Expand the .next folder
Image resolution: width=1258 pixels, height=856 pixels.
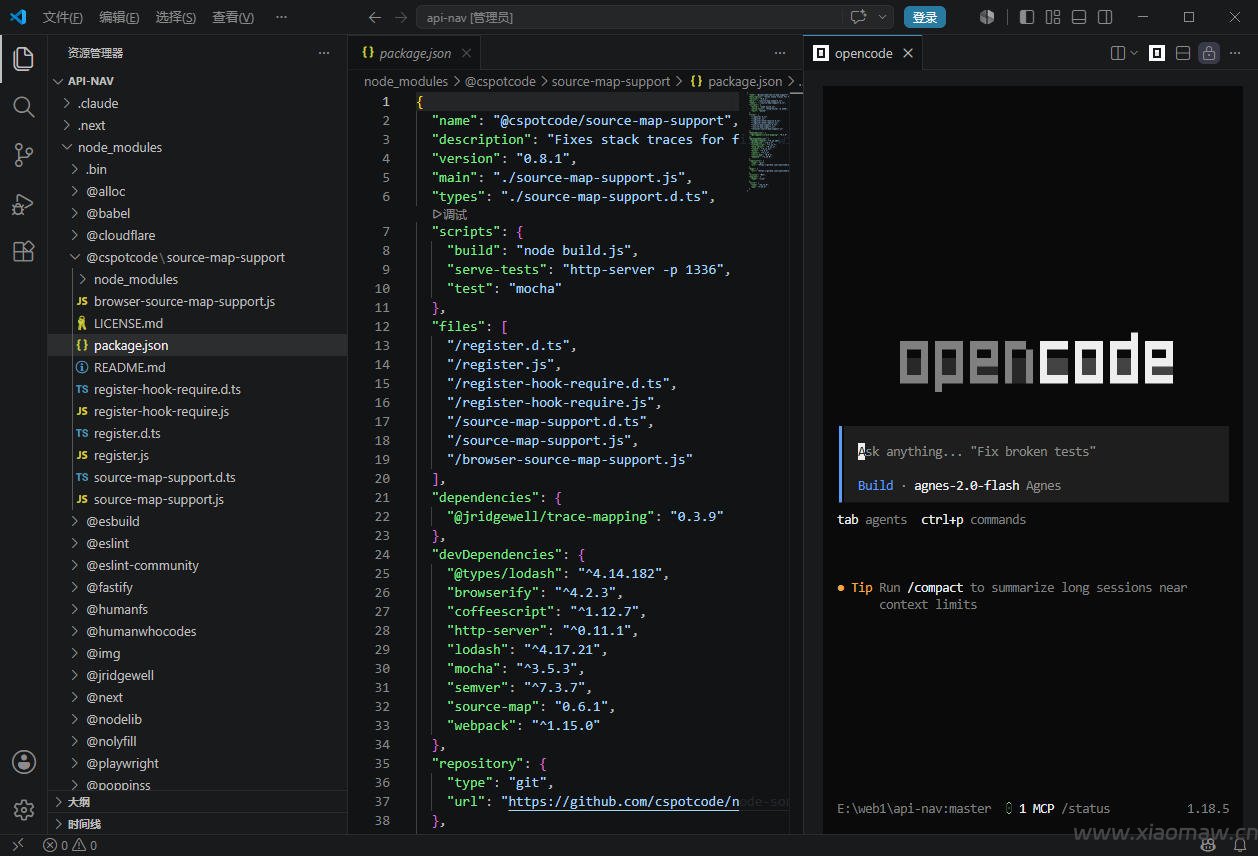tap(198, 125)
